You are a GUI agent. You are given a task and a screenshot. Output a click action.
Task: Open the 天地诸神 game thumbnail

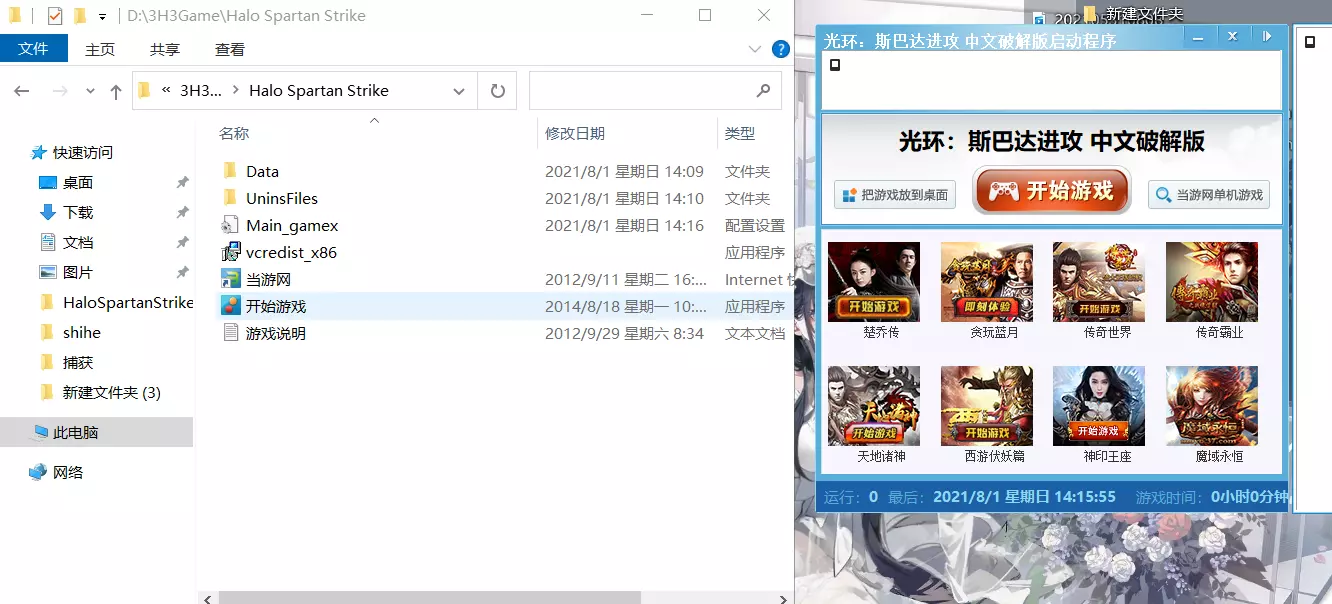click(x=873, y=406)
